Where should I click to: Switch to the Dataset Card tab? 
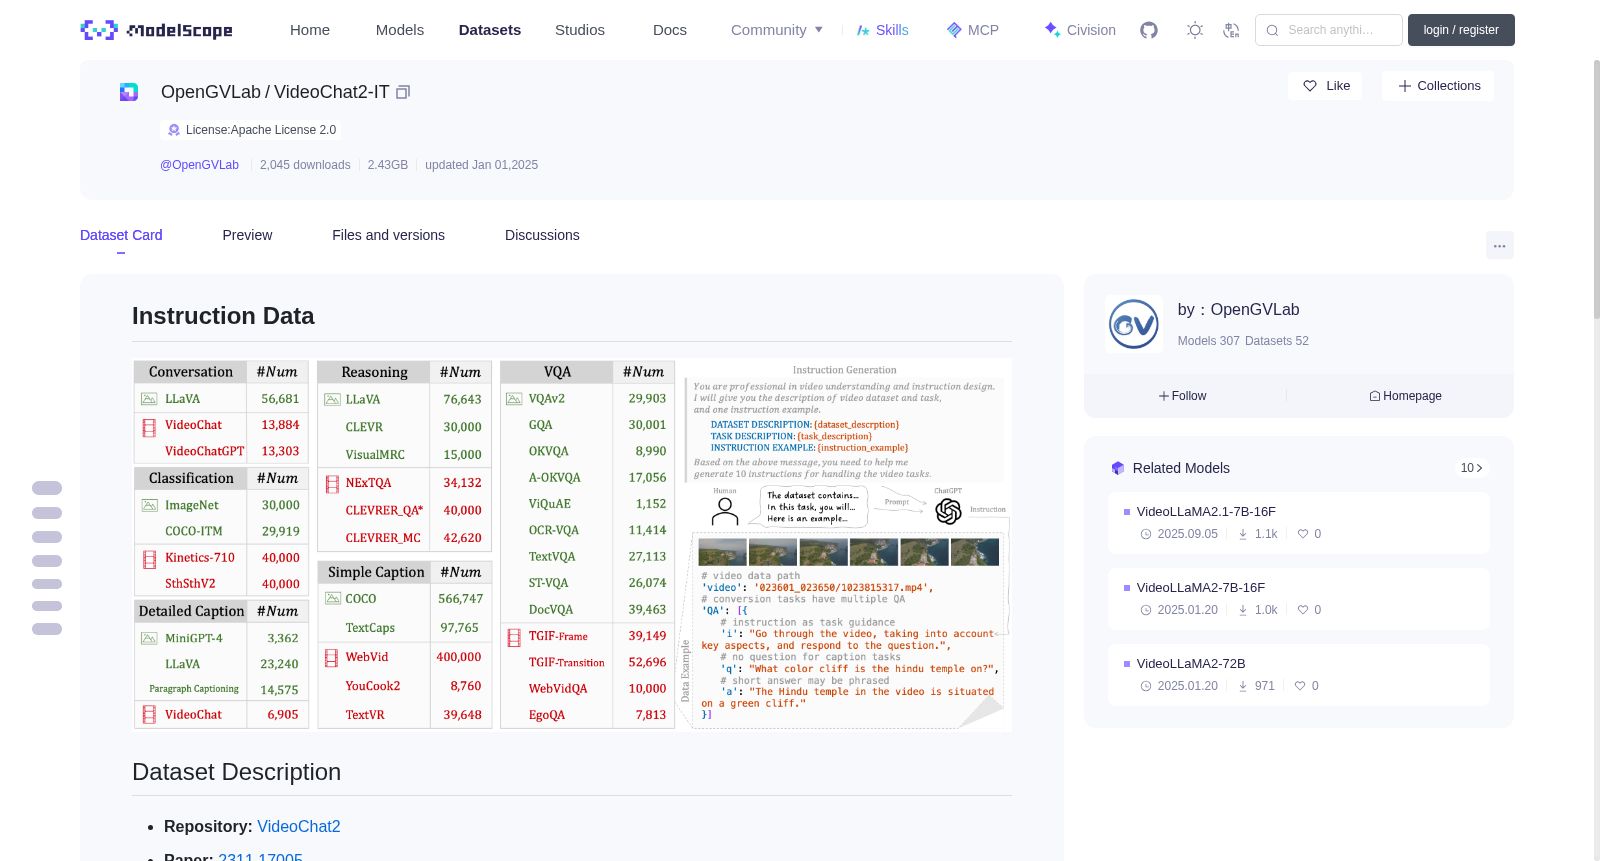(x=121, y=235)
